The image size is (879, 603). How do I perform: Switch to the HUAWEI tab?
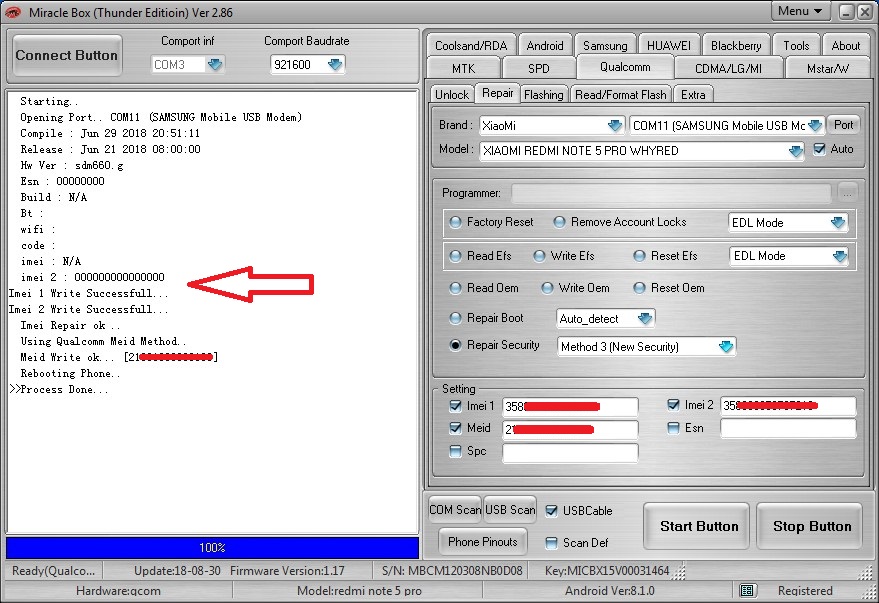pos(668,45)
